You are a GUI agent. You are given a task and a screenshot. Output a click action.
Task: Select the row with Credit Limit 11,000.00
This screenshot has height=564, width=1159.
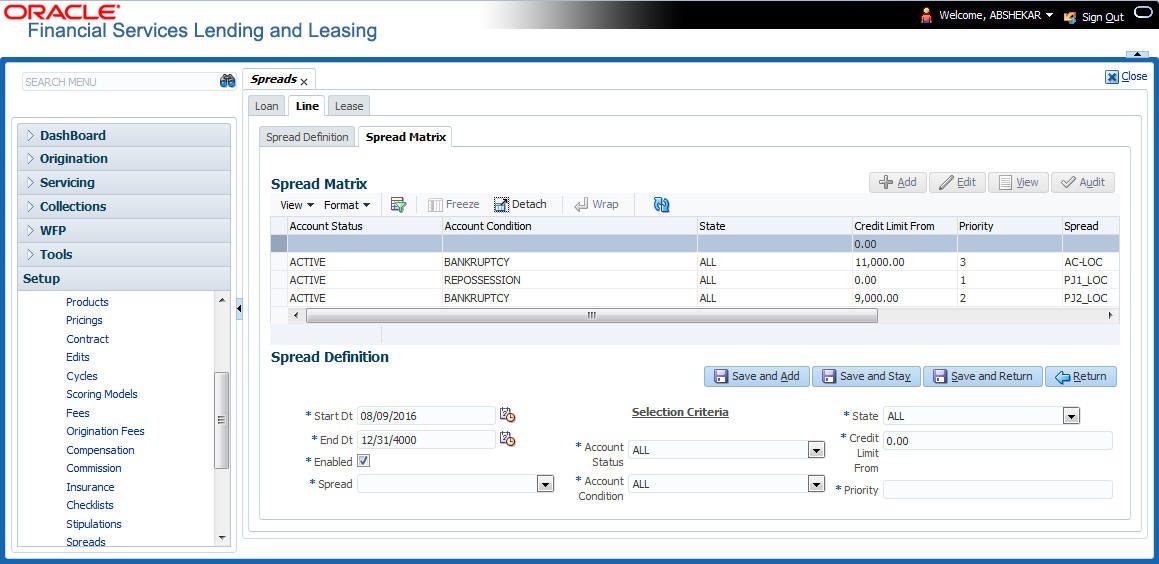(695, 262)
